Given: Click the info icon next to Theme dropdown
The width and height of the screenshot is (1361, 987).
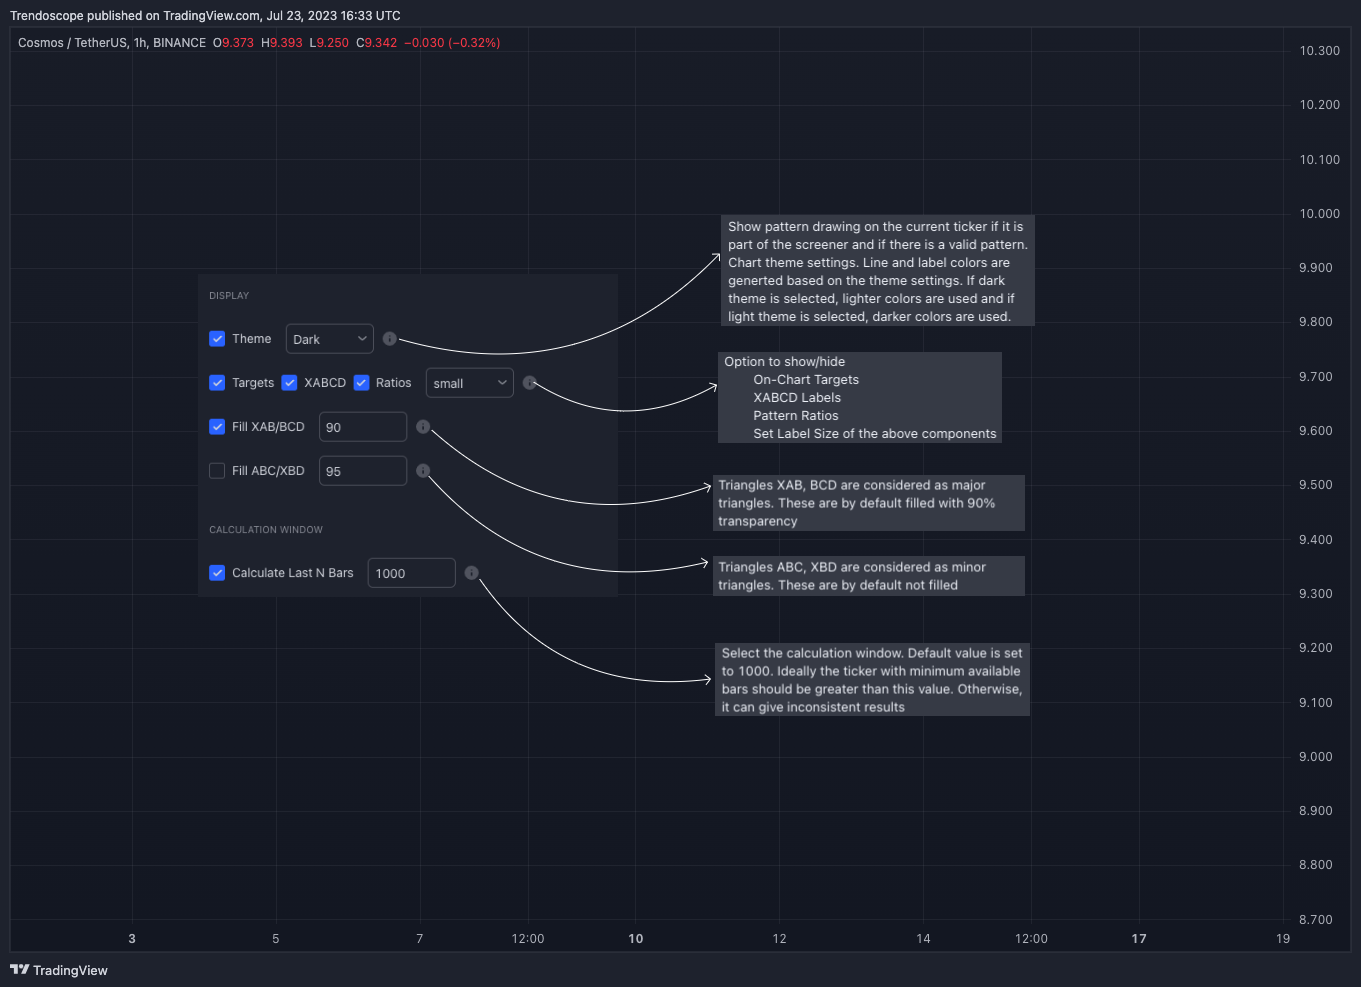Looking at the screenshot, I should pyautogui.click(x=390, y=339).
